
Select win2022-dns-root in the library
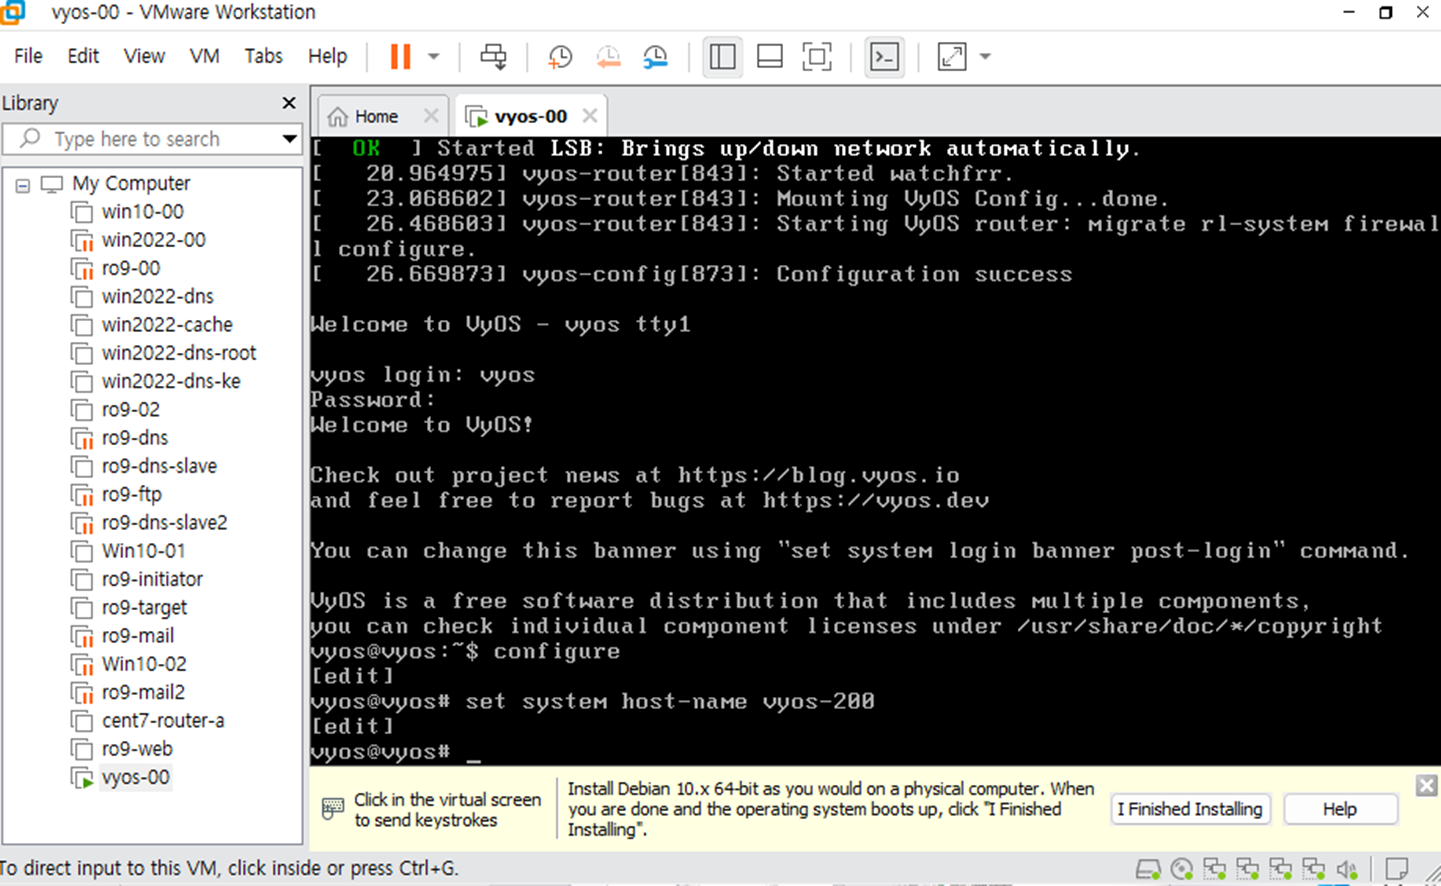click(x=179, y=353)
